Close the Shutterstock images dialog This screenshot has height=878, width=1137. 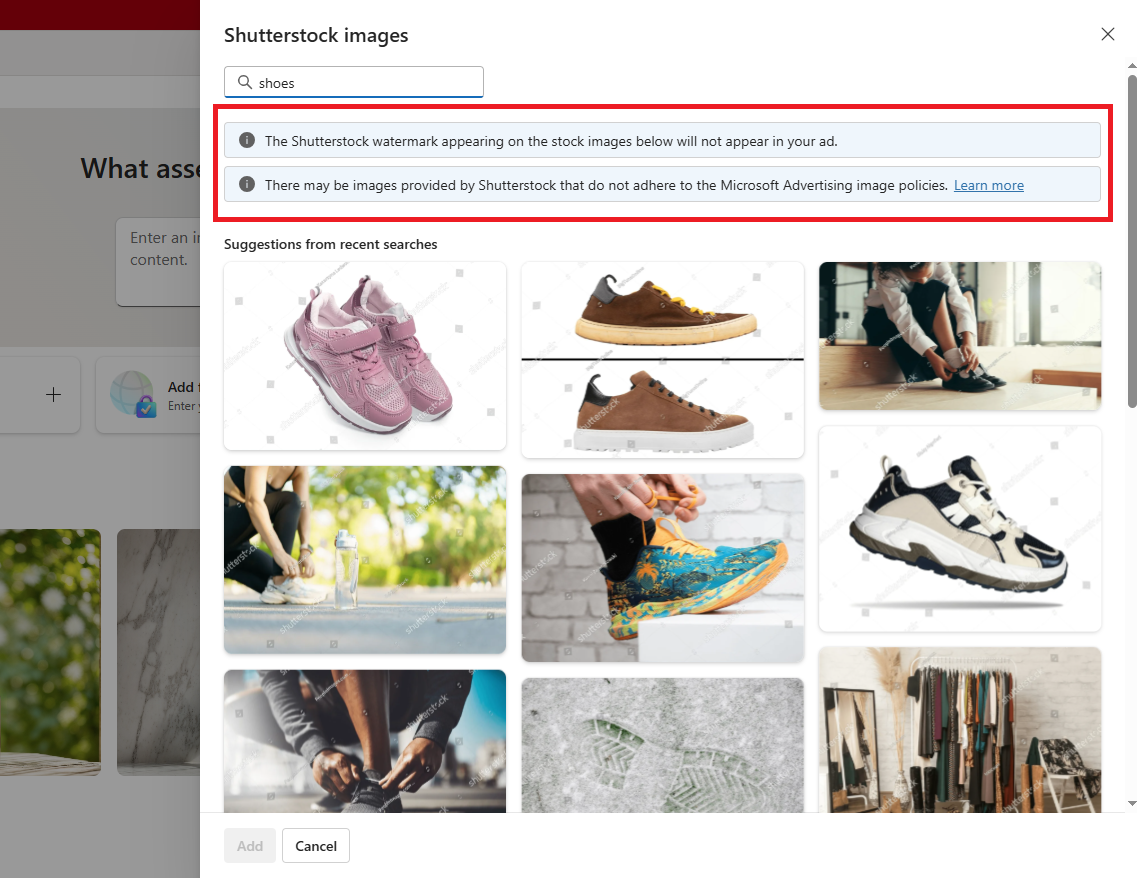(x=1107, y=33)
